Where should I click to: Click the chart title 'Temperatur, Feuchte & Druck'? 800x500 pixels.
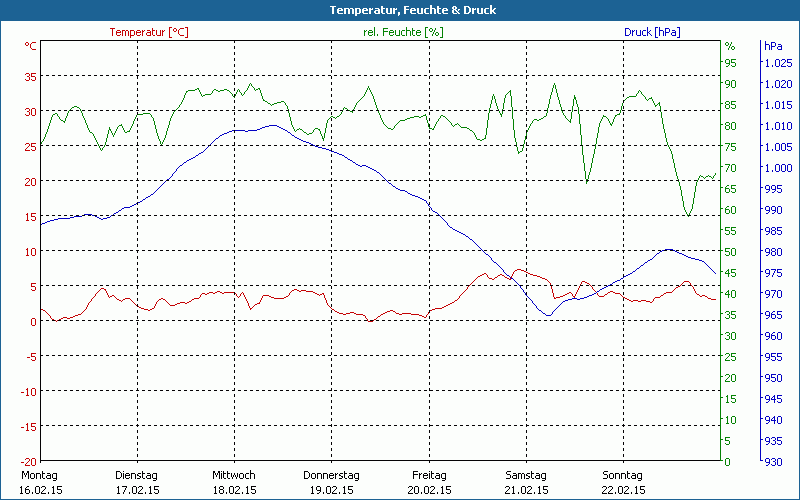point(413,10)
